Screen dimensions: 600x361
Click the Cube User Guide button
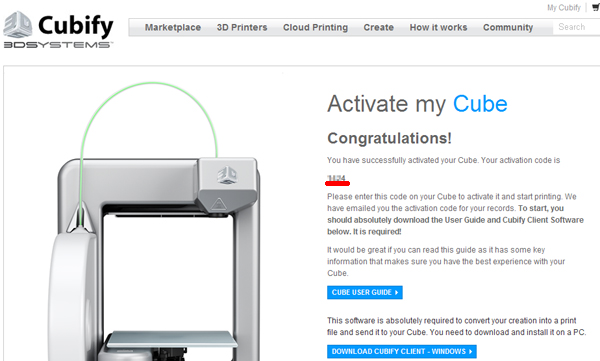pos(365,292)
